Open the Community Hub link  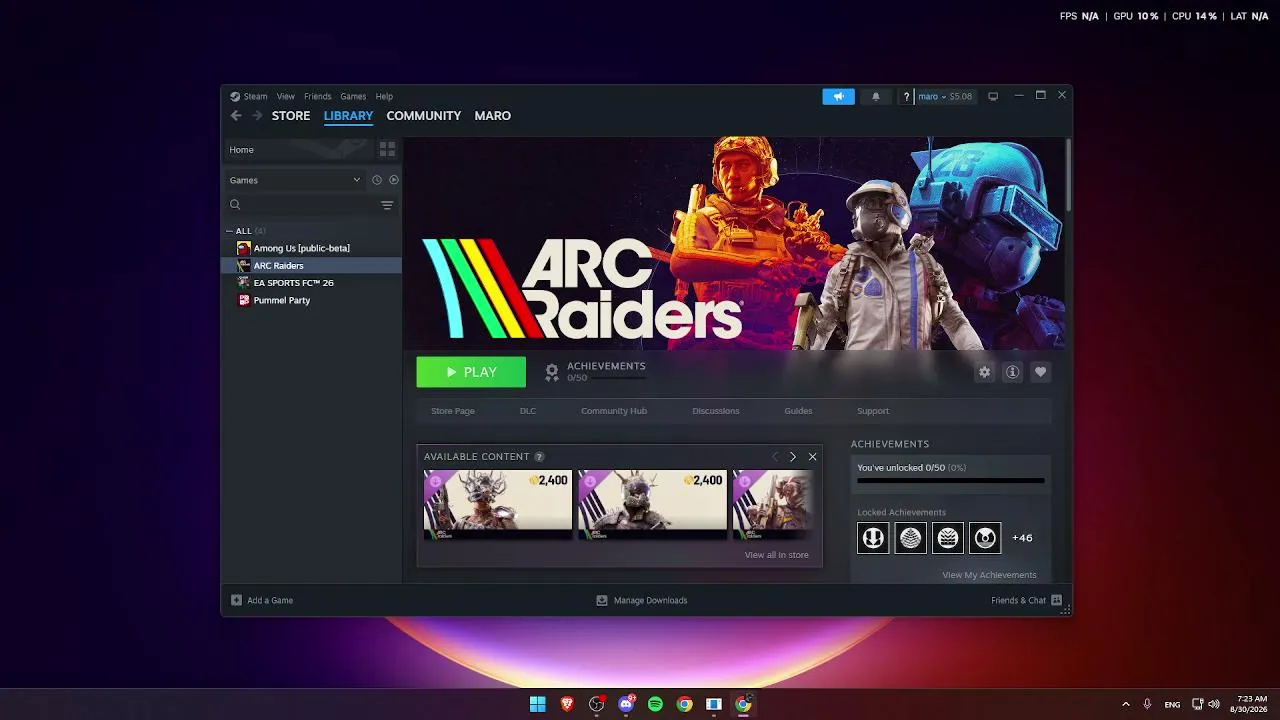point(614,411)
